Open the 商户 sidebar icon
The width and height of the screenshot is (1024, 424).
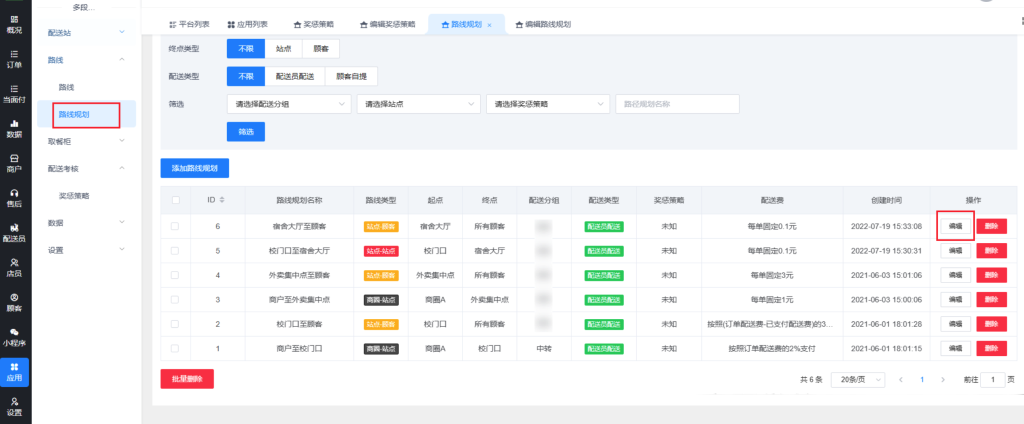[14, 162]
